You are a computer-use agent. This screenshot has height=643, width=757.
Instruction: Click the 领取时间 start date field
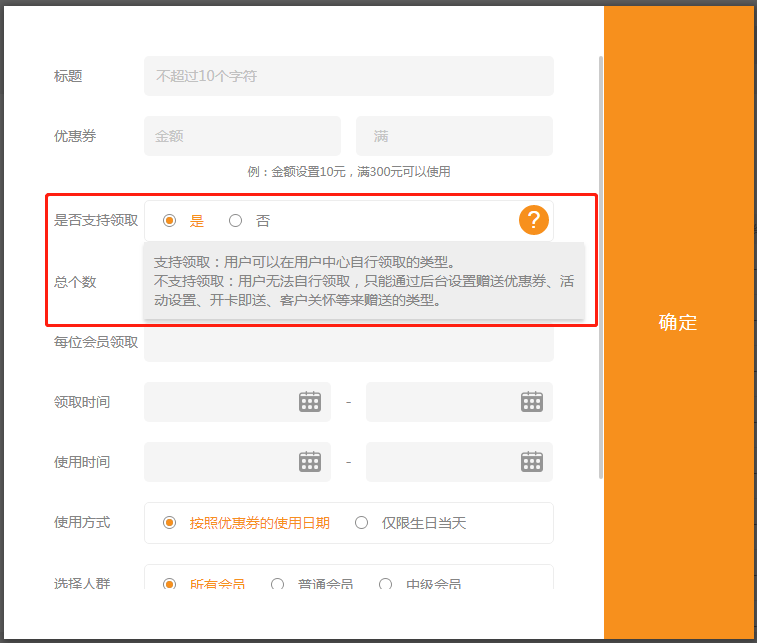point(220,402)
